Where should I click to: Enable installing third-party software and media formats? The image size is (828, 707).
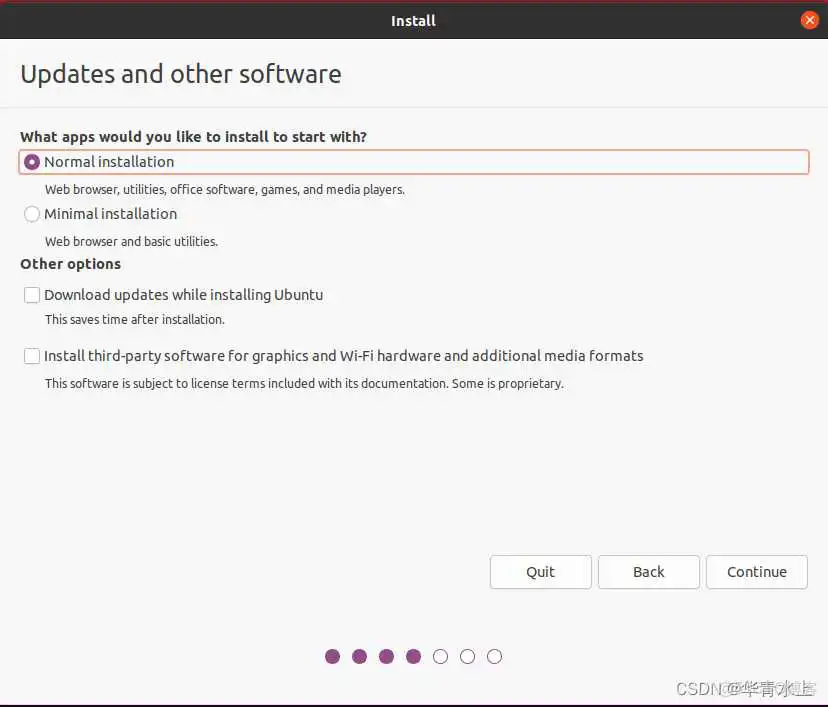(x=31, y=355)
